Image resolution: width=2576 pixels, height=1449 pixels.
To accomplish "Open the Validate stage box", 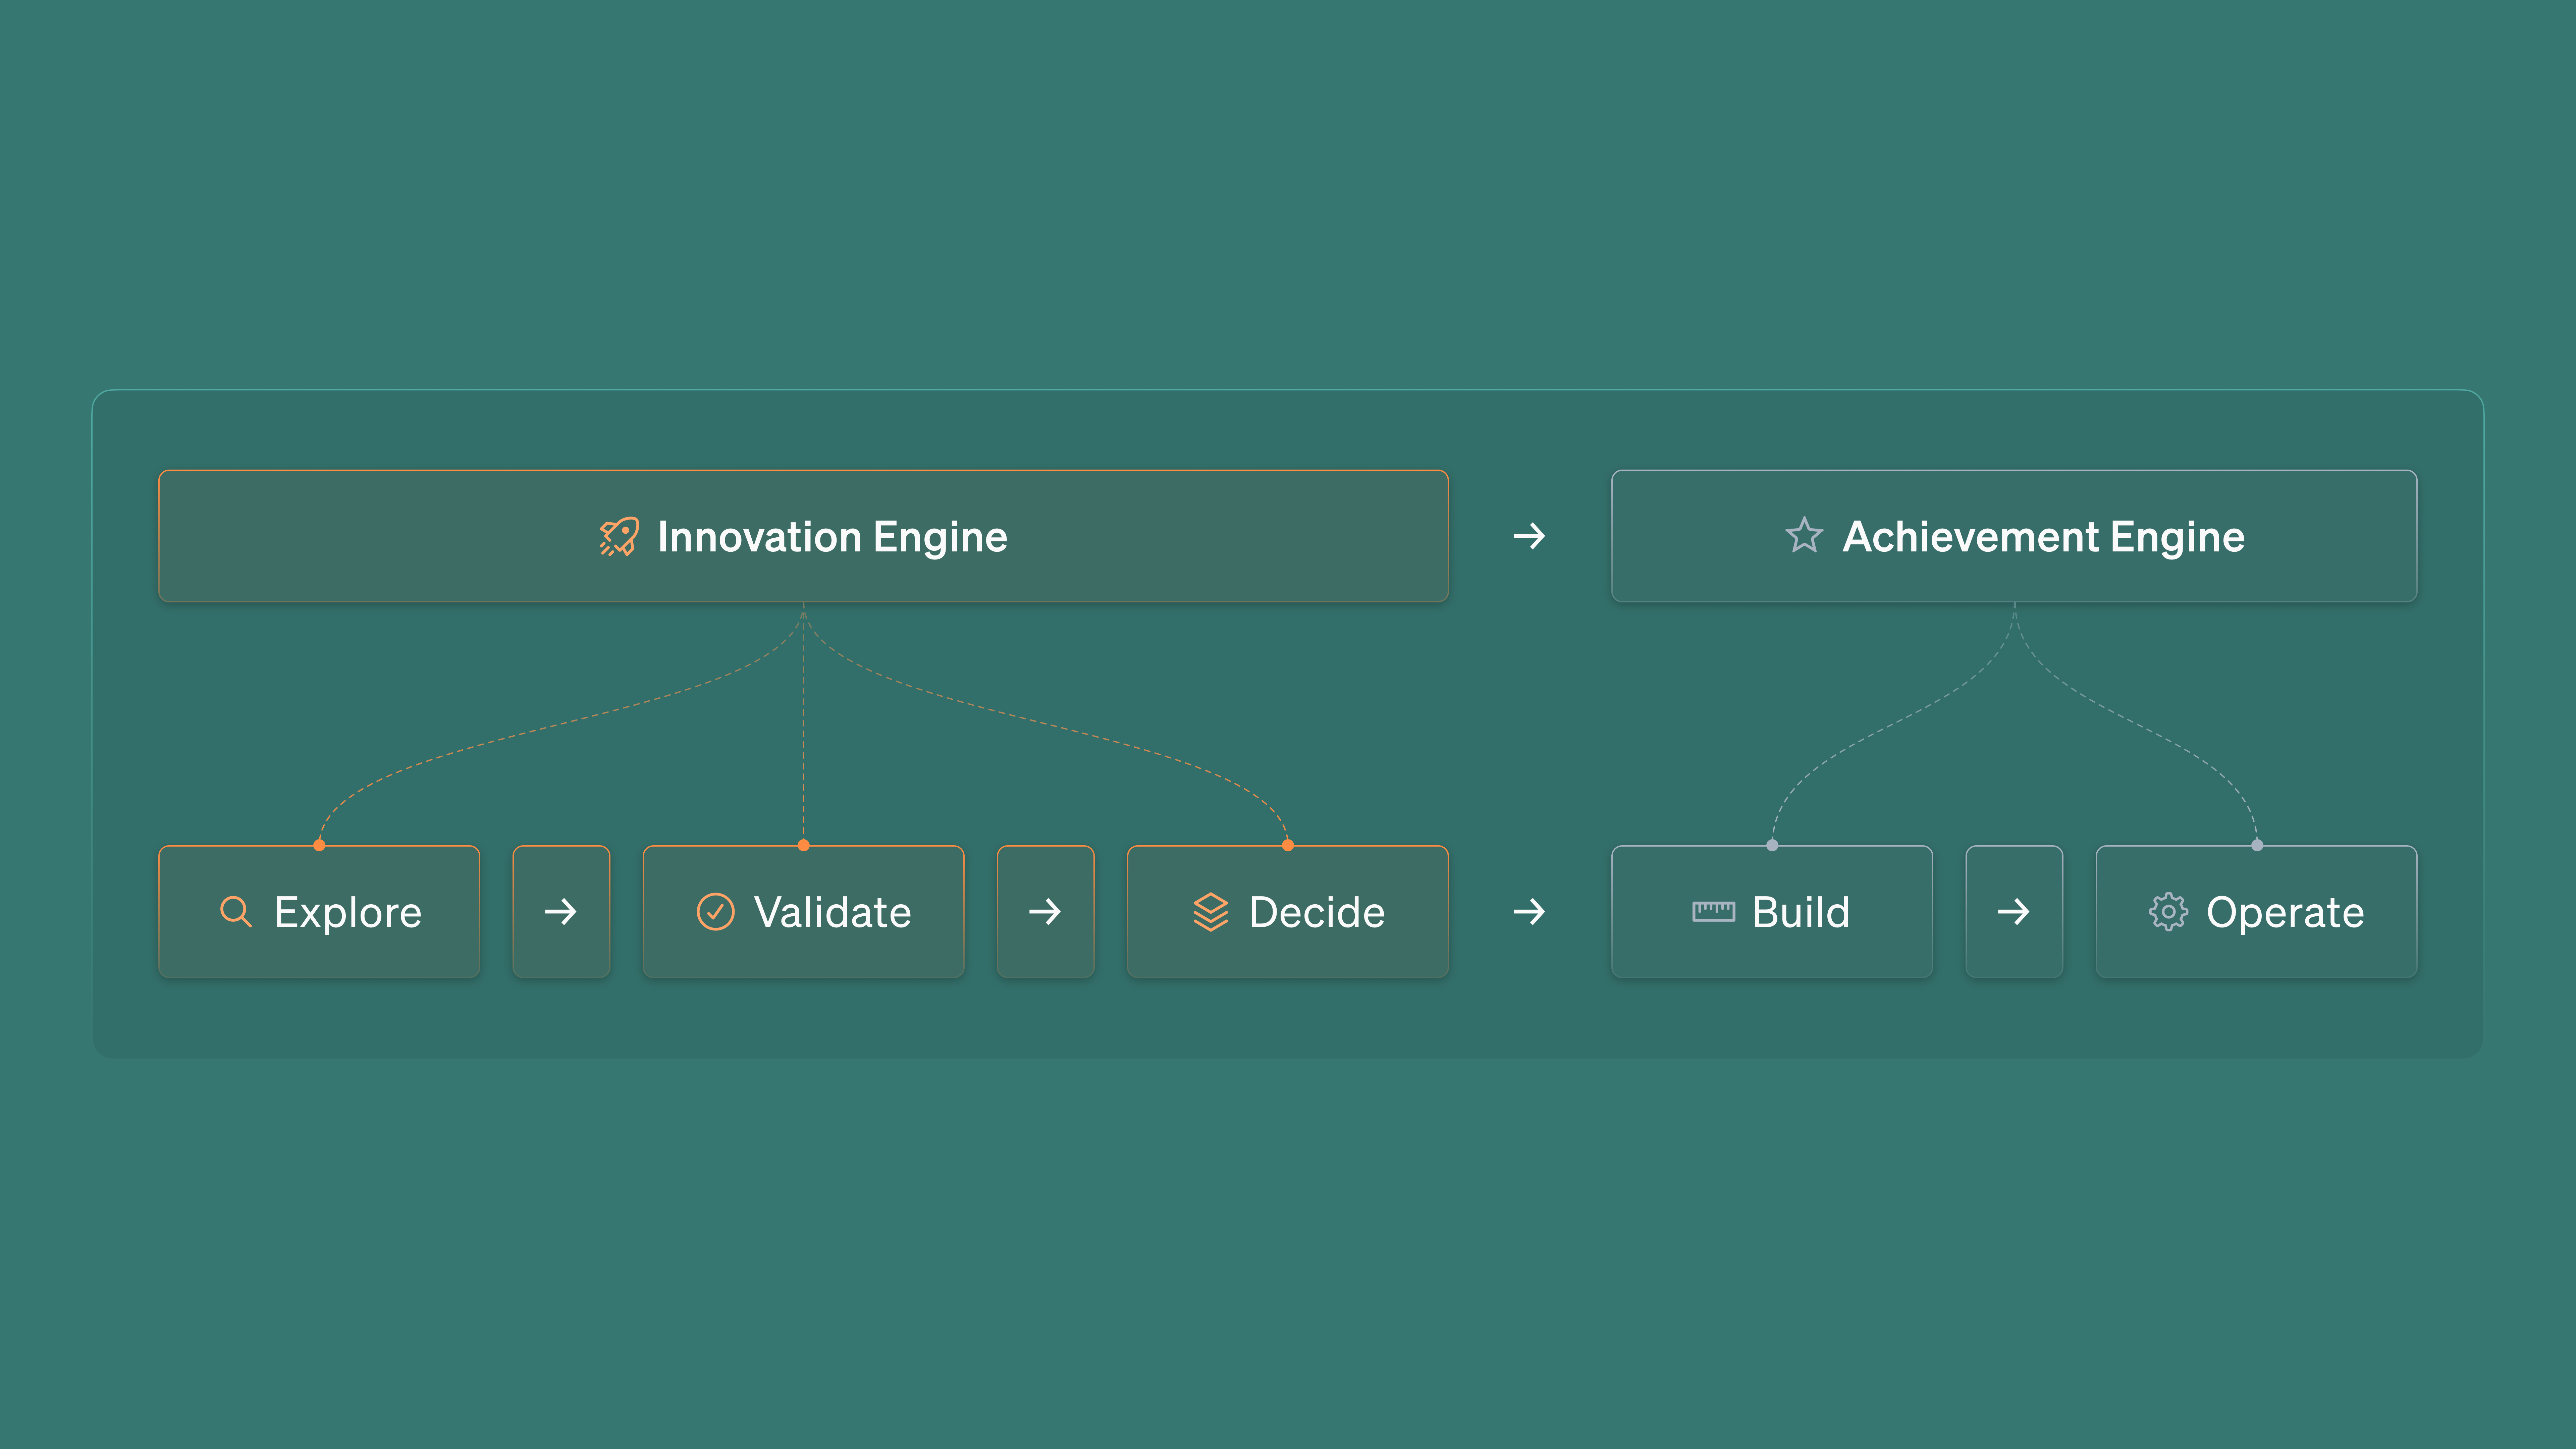I will pos(803,912).
